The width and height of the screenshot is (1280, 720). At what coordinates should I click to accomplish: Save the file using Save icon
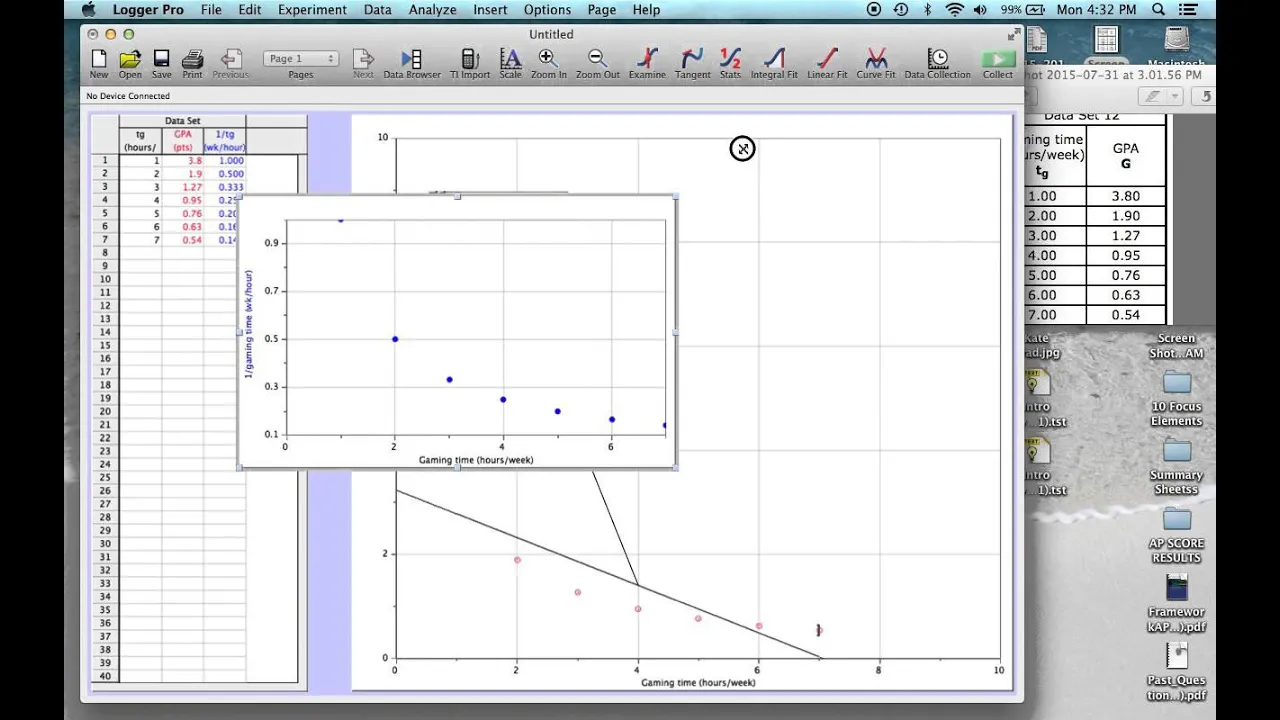161,64
